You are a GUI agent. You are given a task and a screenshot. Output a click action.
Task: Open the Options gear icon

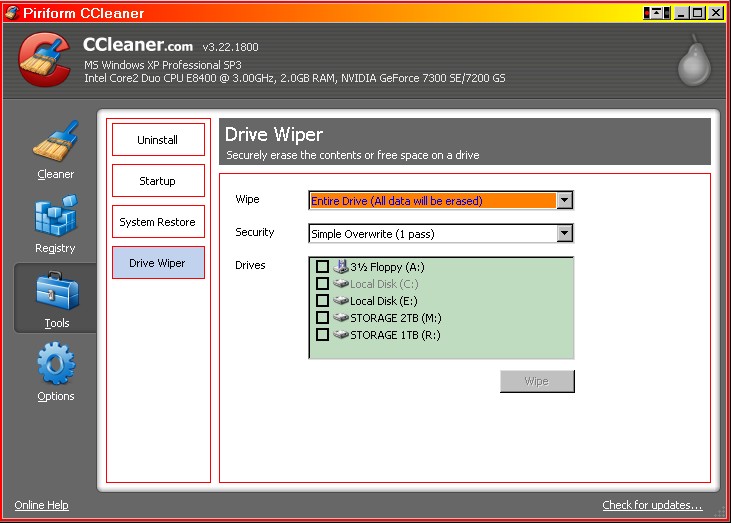(56, 363)
